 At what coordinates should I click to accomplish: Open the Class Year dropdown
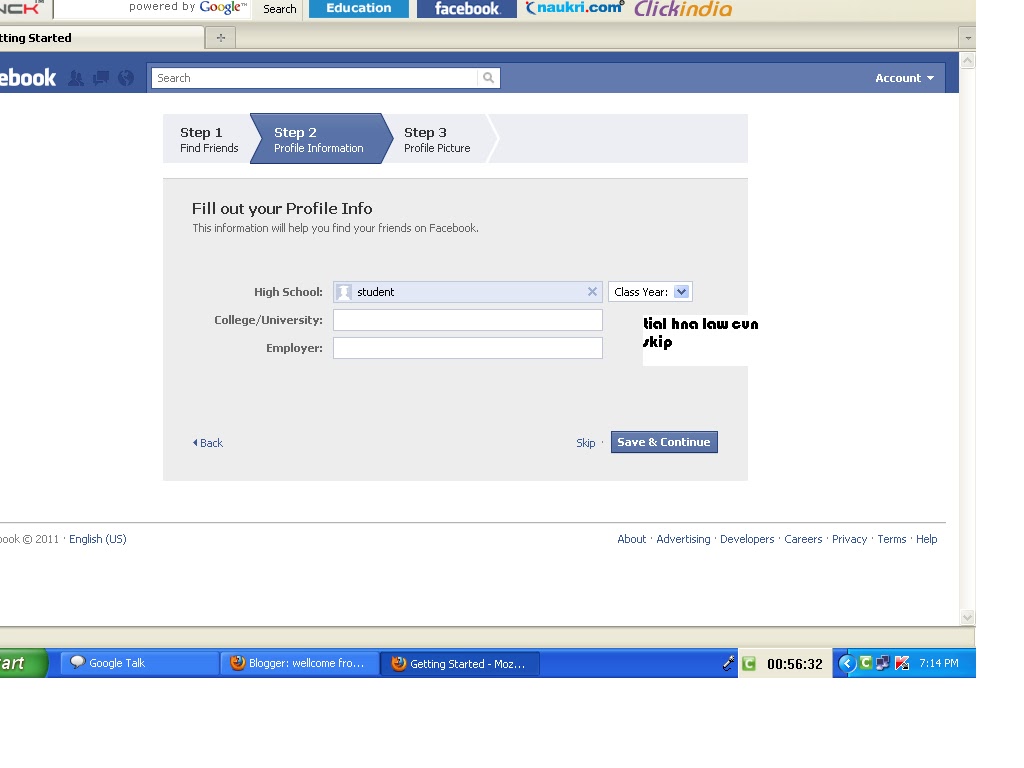coord(650,292)
